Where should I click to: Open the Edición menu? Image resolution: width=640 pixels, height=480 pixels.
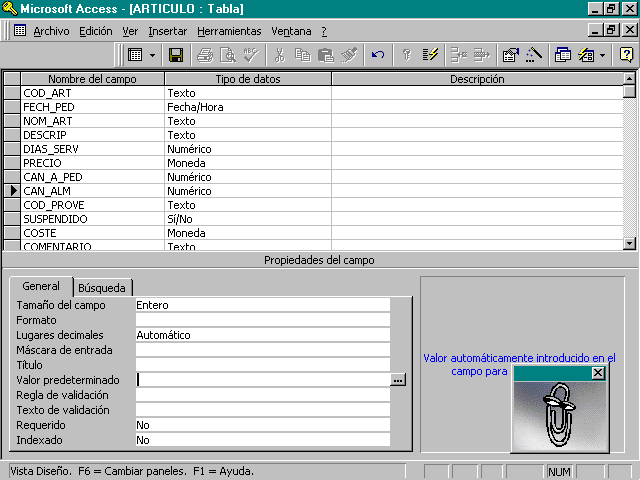point(96,31)
